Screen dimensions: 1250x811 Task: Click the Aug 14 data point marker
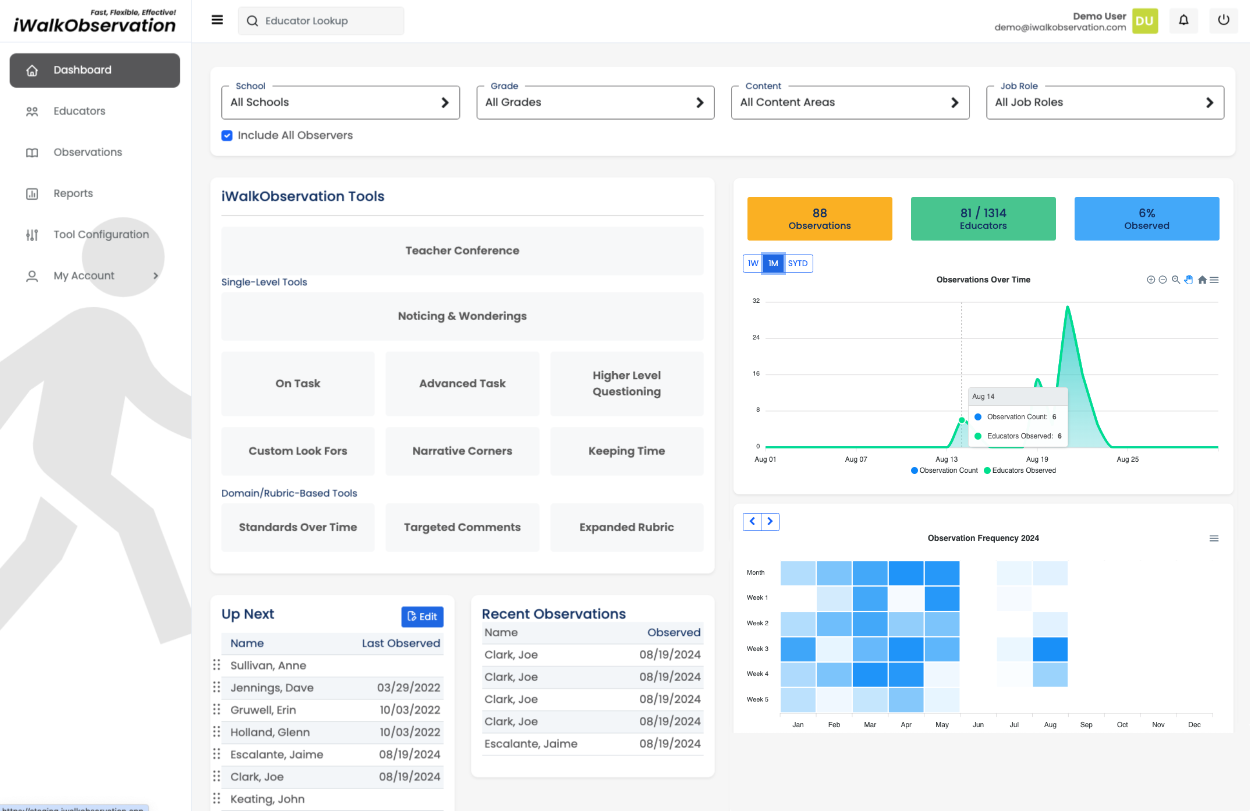[961, 420]
